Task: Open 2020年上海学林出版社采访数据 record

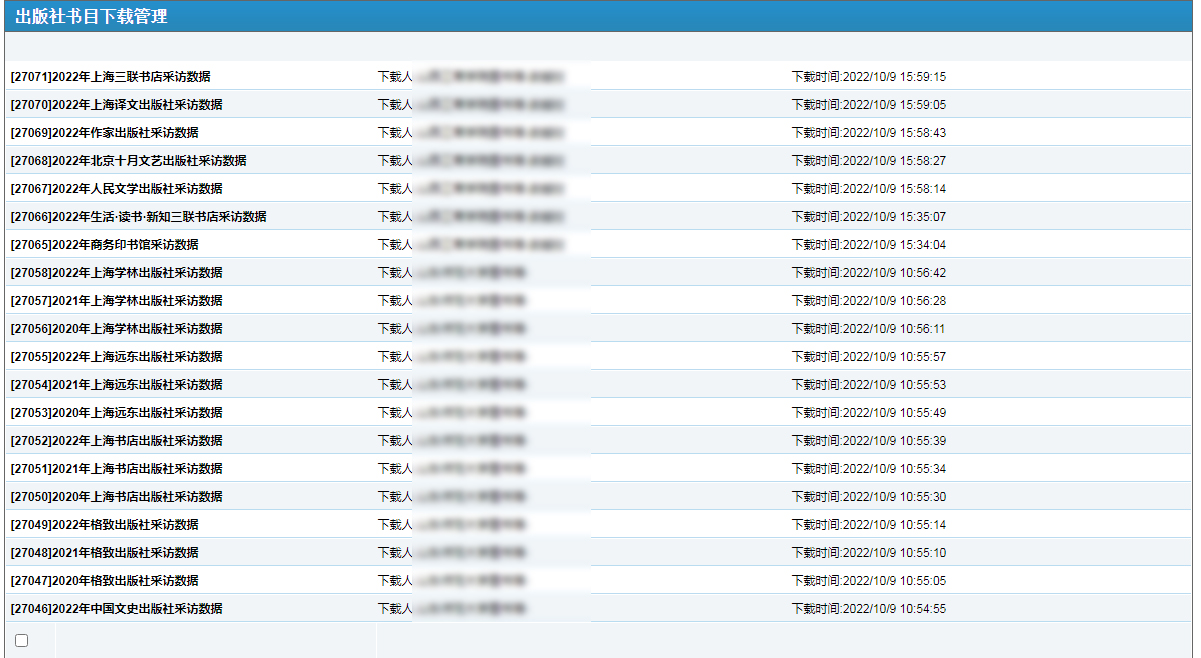Action: pos(116,329)
